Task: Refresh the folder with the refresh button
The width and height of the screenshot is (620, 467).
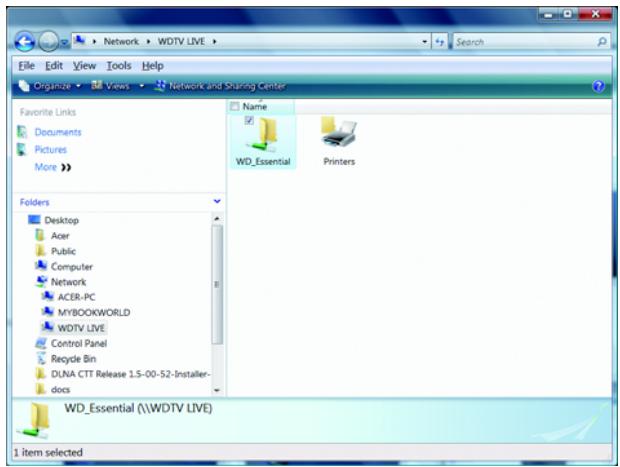Action: (x=440, y=42)
